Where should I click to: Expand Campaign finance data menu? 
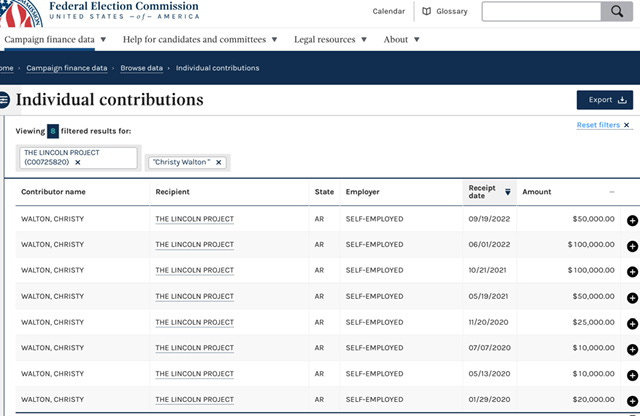(55, 40)
